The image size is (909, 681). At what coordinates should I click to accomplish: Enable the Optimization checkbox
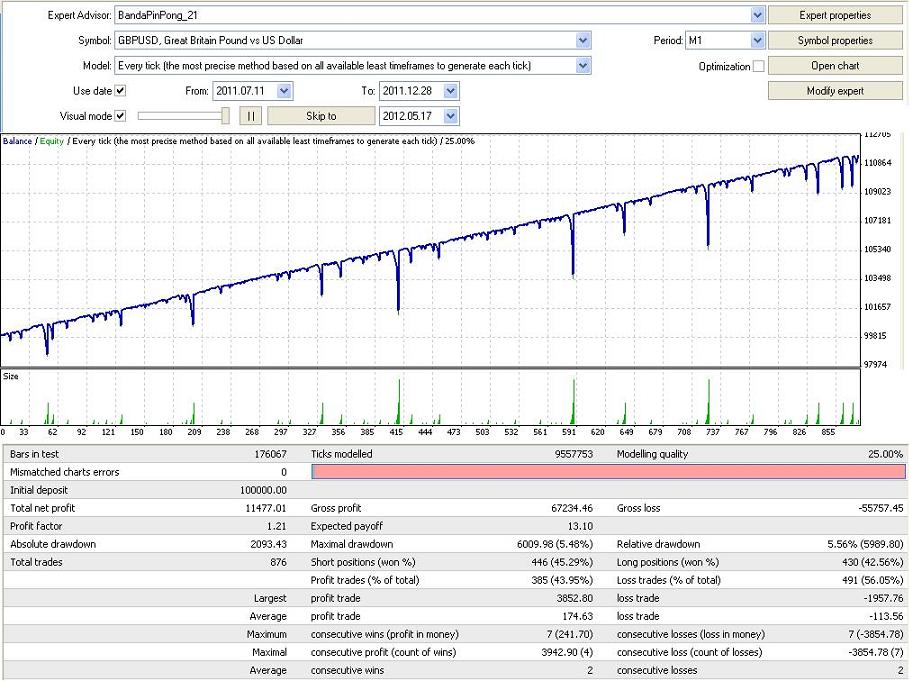[758, 66]
